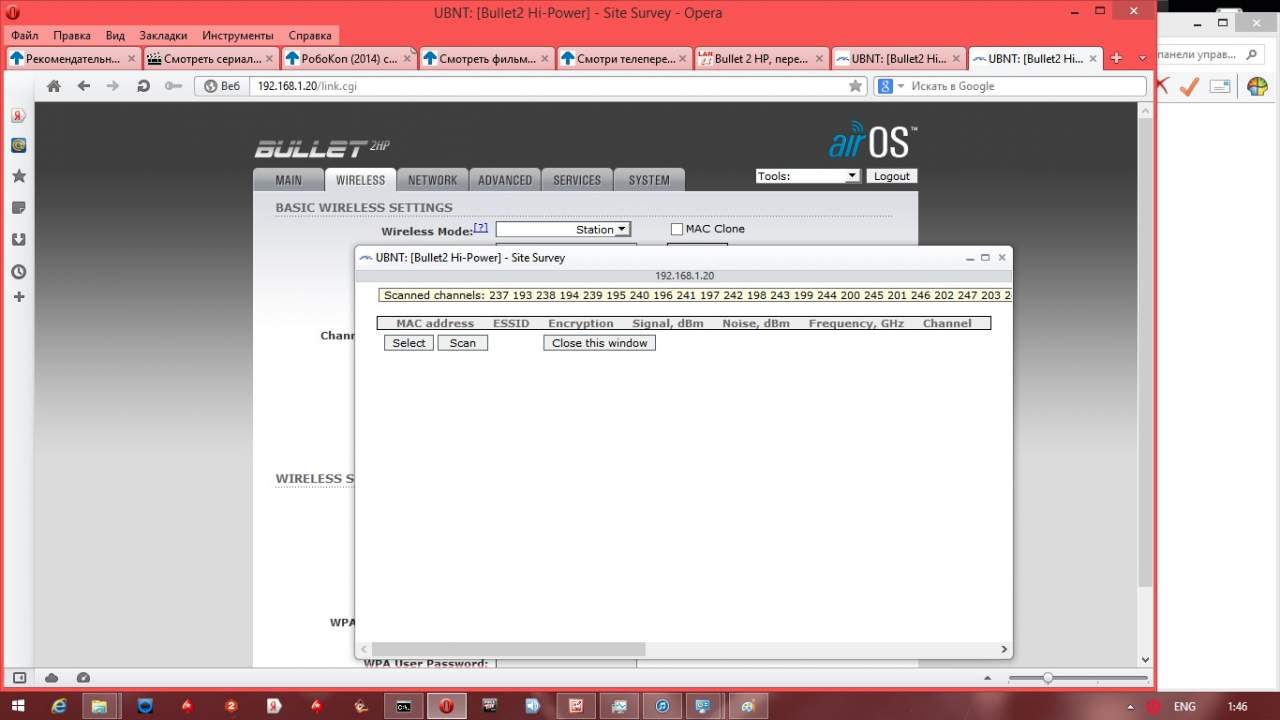Add a new sidebar panel
Viewport: 1280px width, 720px height.
click(x=18, y=297)
